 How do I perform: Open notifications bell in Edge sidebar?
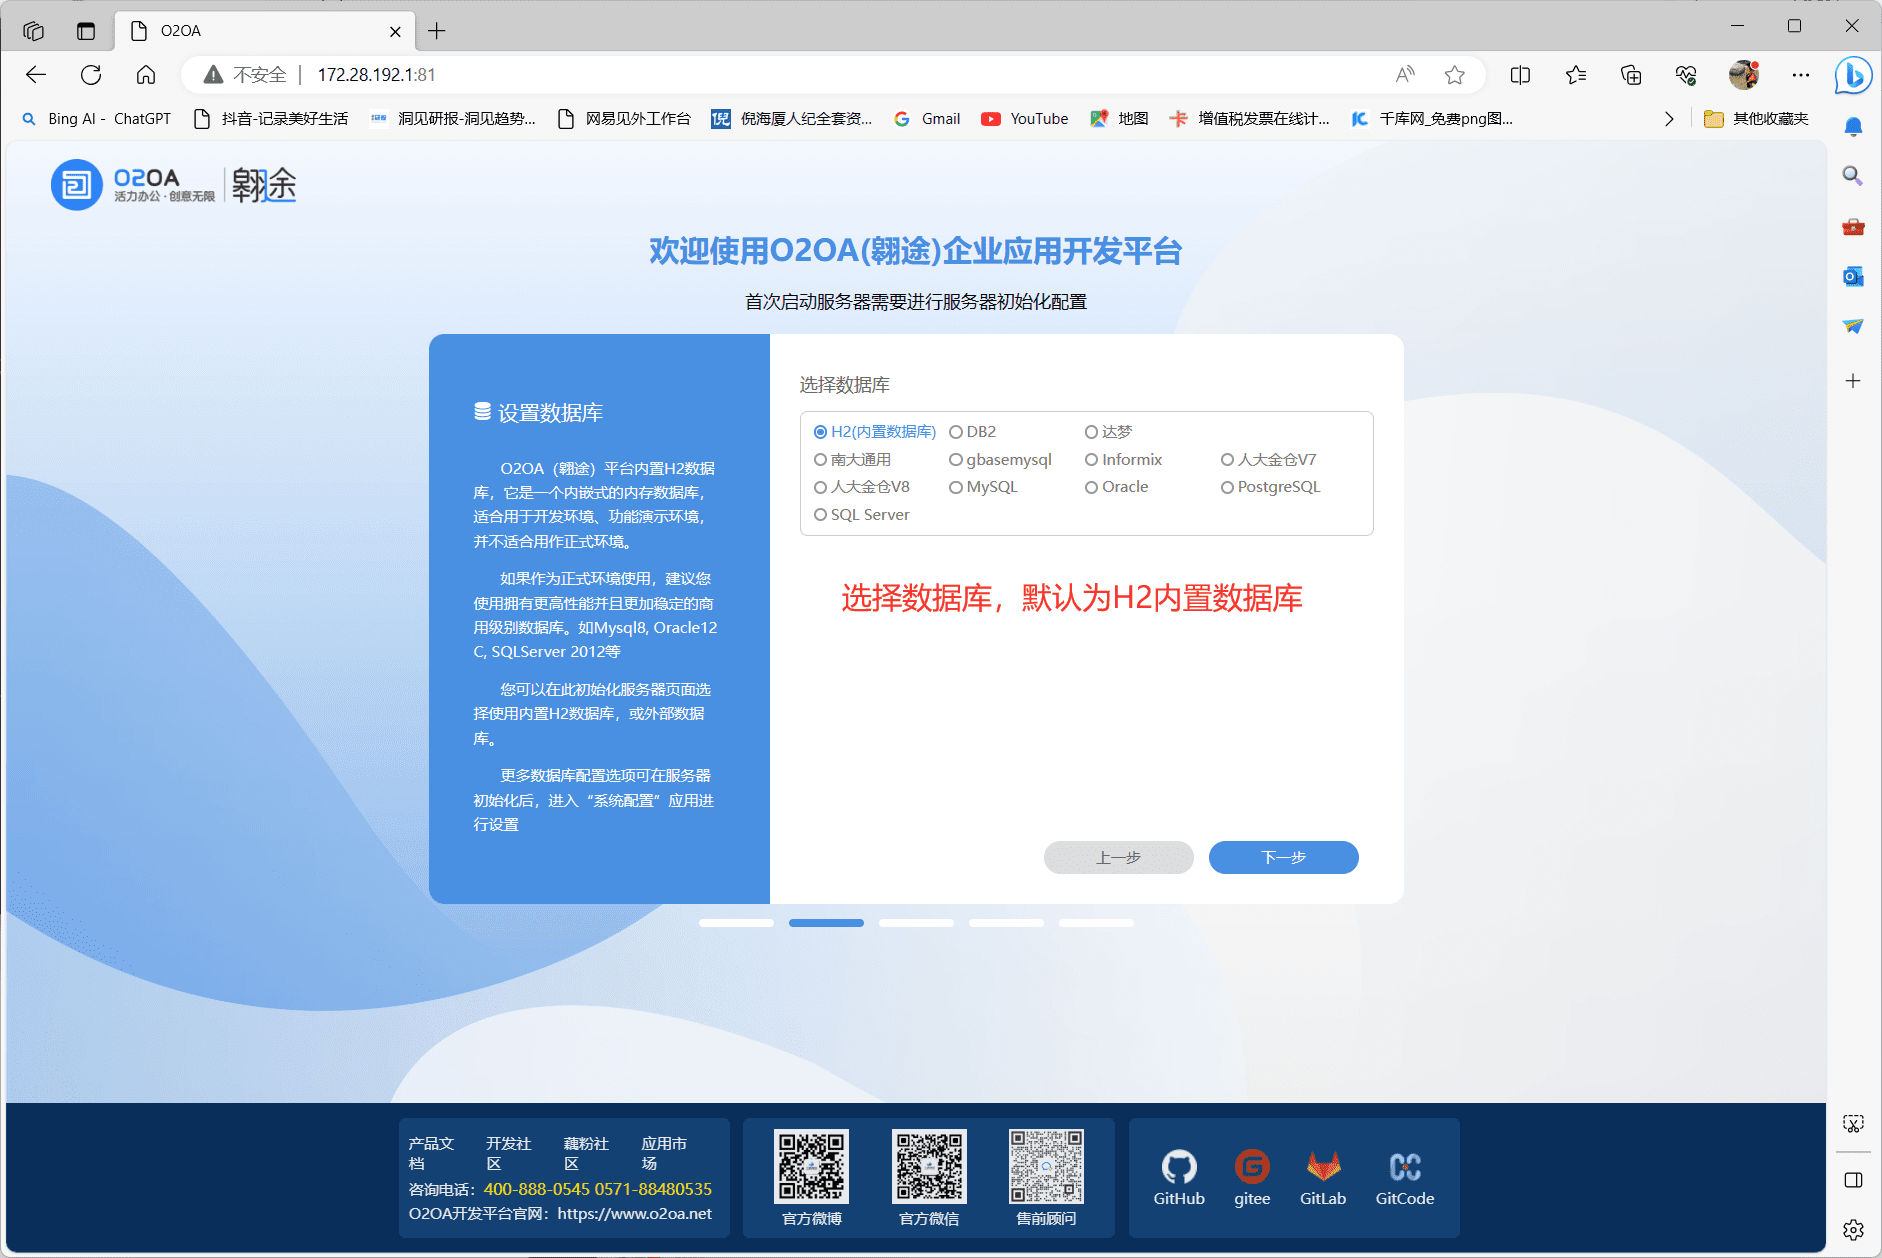click(x=1853, y=127)
